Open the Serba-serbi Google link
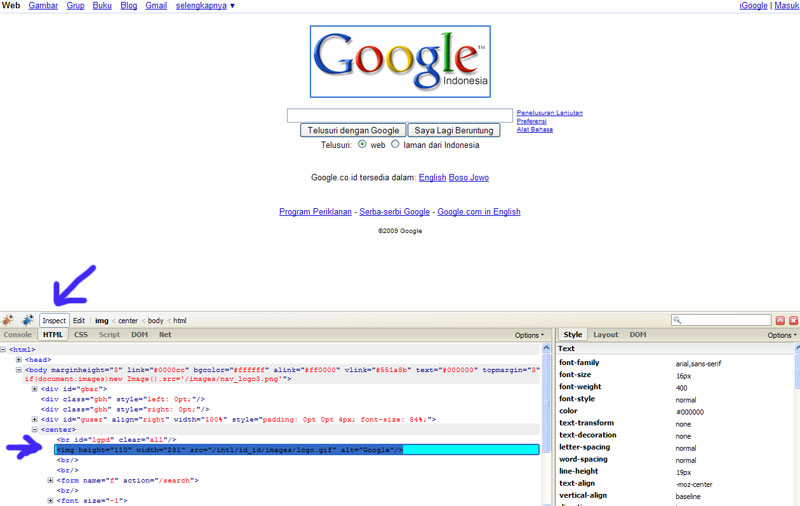The image size is (800, 506). (394, 212)
